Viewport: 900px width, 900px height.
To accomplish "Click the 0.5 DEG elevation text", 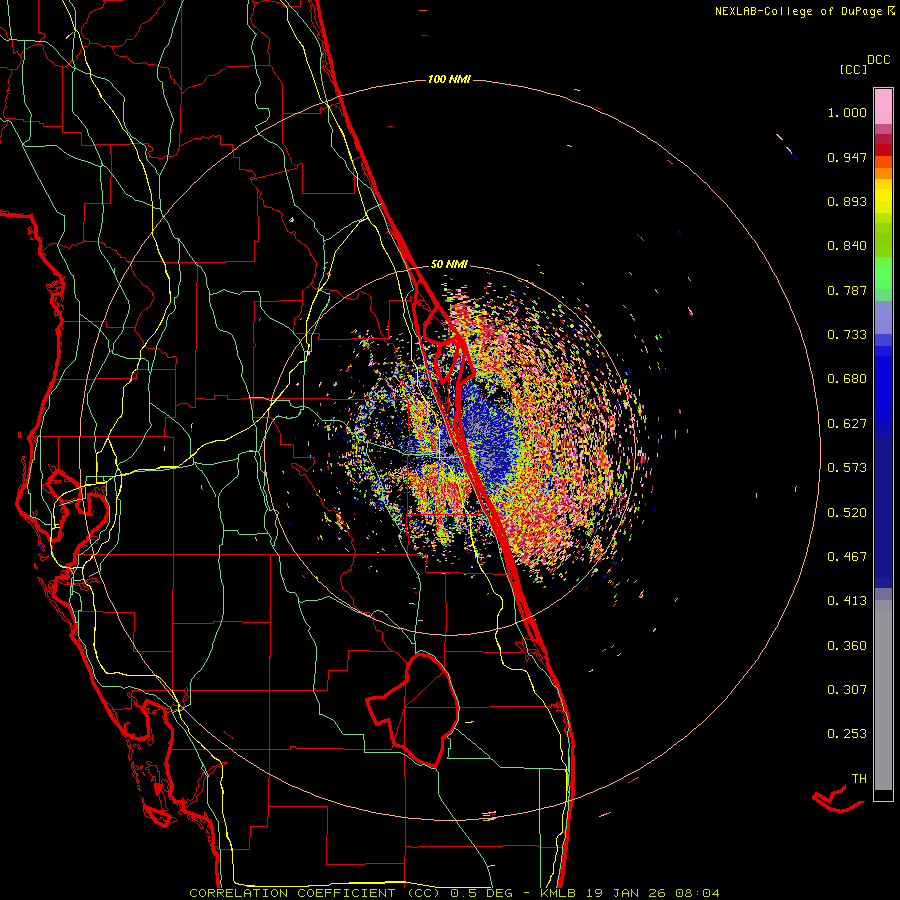I will (x=481, y=893).
